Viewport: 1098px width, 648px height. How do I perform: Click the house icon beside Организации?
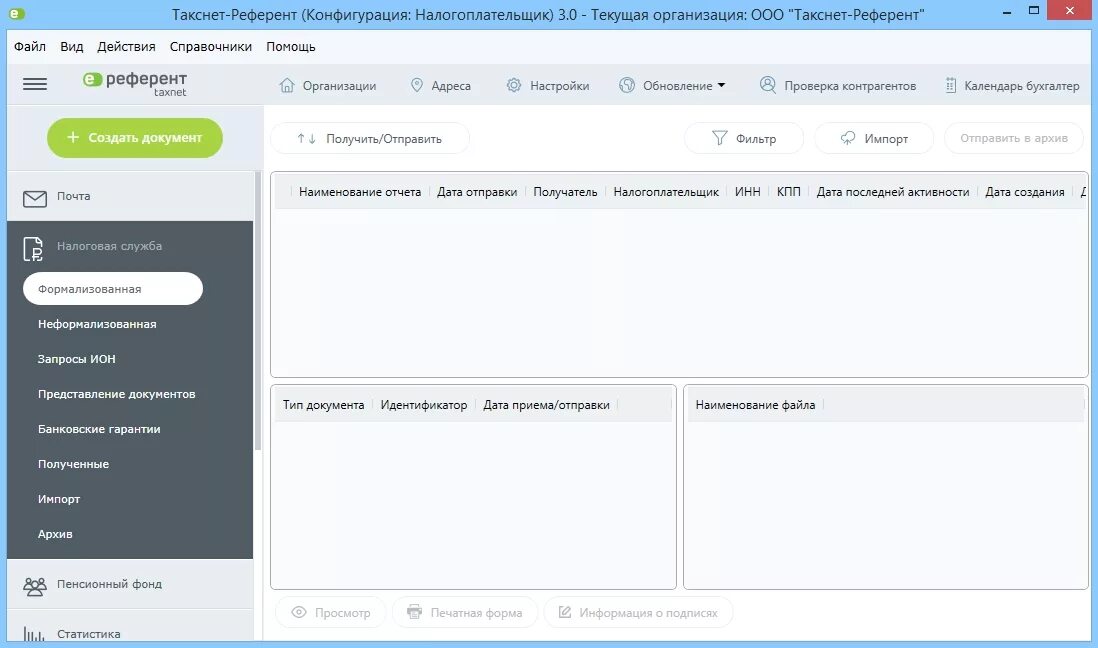click(x=286, y=85)
